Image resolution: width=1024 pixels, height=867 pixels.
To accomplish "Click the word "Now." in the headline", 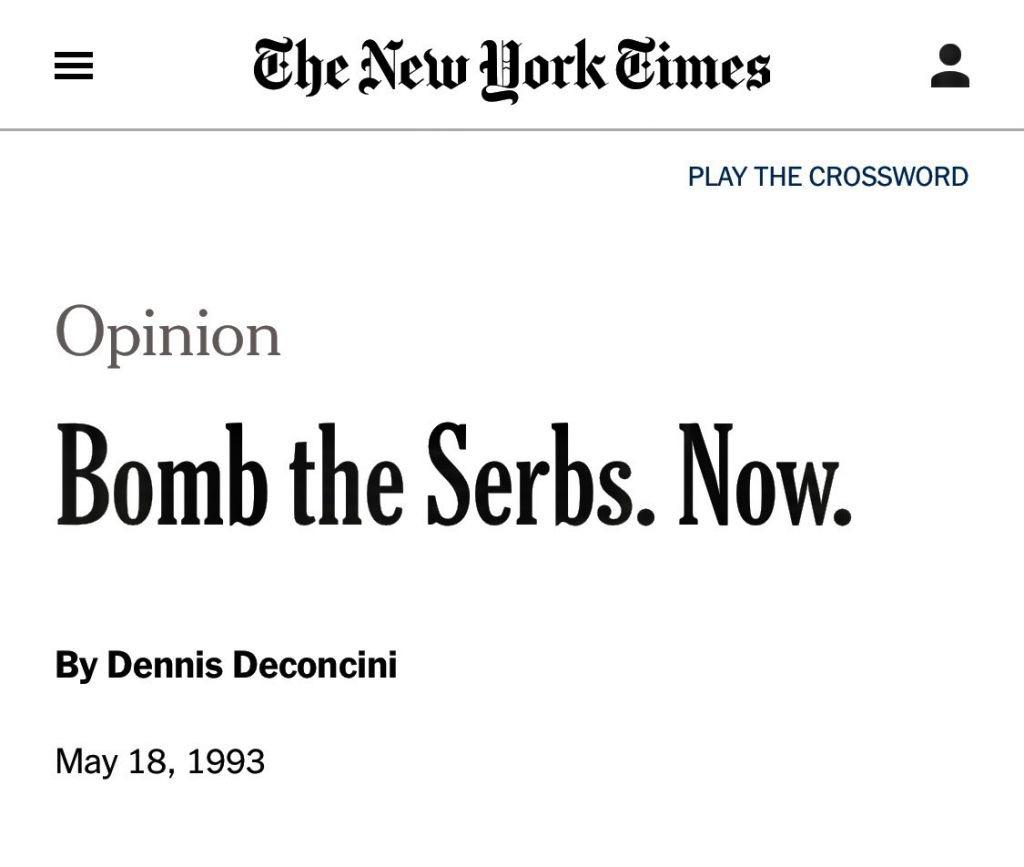I will 765,476.
